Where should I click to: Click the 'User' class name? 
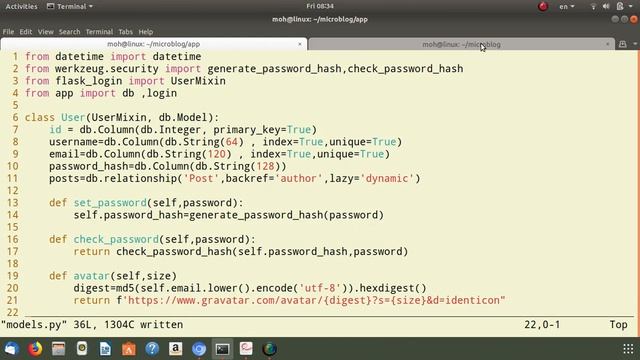[73, 118]
